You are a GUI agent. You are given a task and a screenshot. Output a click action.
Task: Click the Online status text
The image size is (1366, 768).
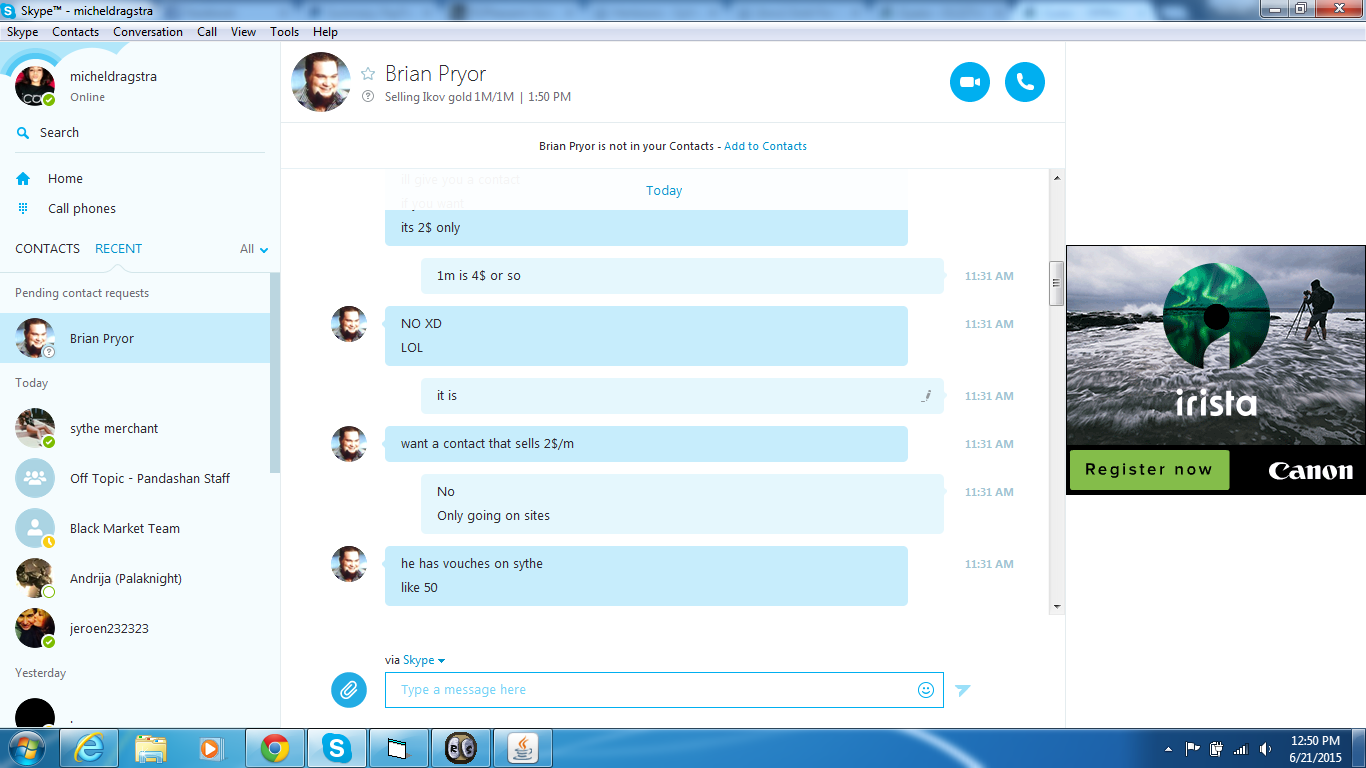[87, 97]
